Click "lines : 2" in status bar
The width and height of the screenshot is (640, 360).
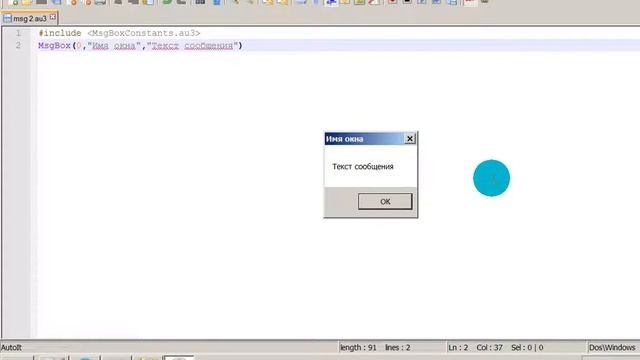coord(398,347)
